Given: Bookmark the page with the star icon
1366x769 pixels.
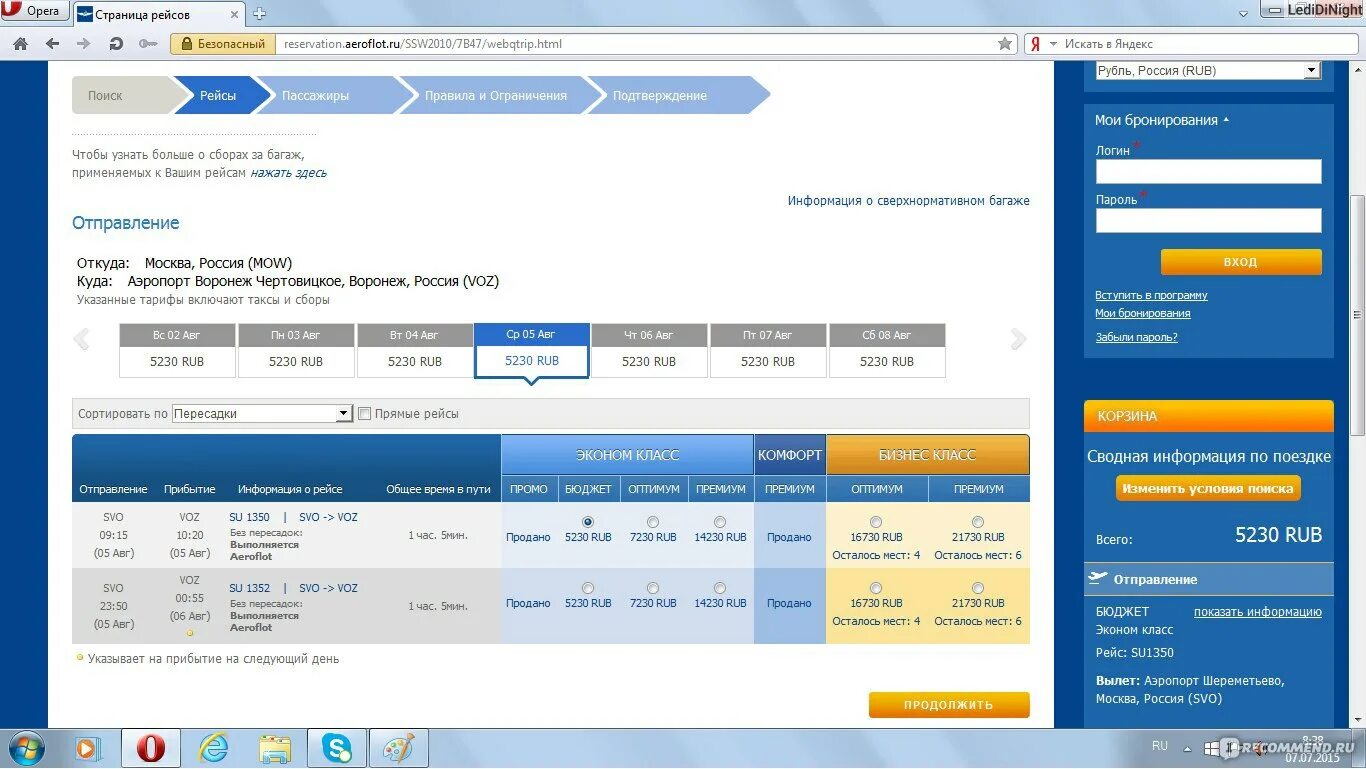Looking at the screenshot, I should [1005, 44].
